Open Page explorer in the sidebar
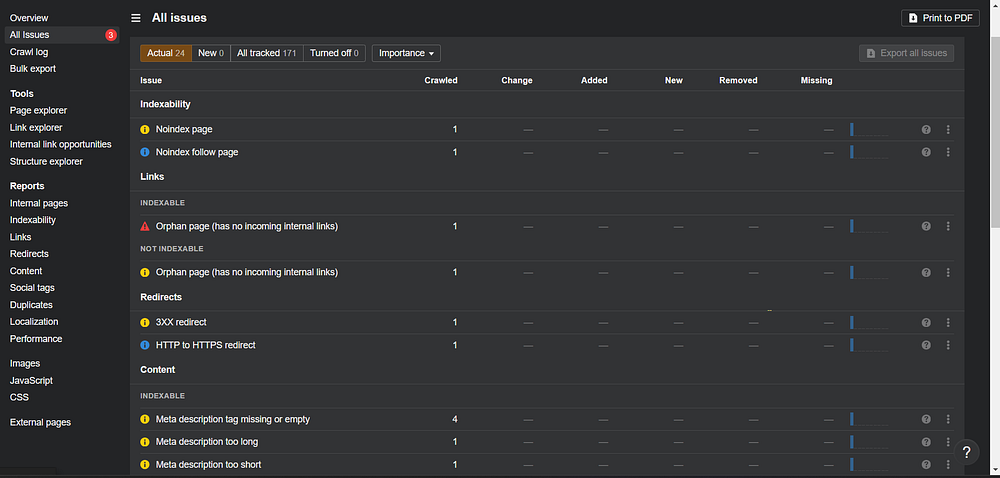 39,110
